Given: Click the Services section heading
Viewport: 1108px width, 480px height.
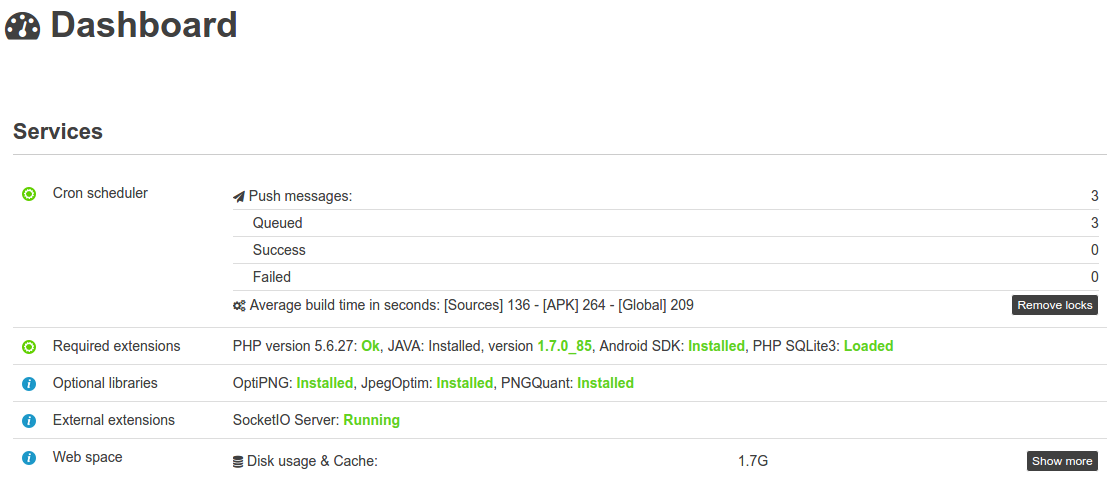Looking at the screenshot, I should click(x=58, y=131).
